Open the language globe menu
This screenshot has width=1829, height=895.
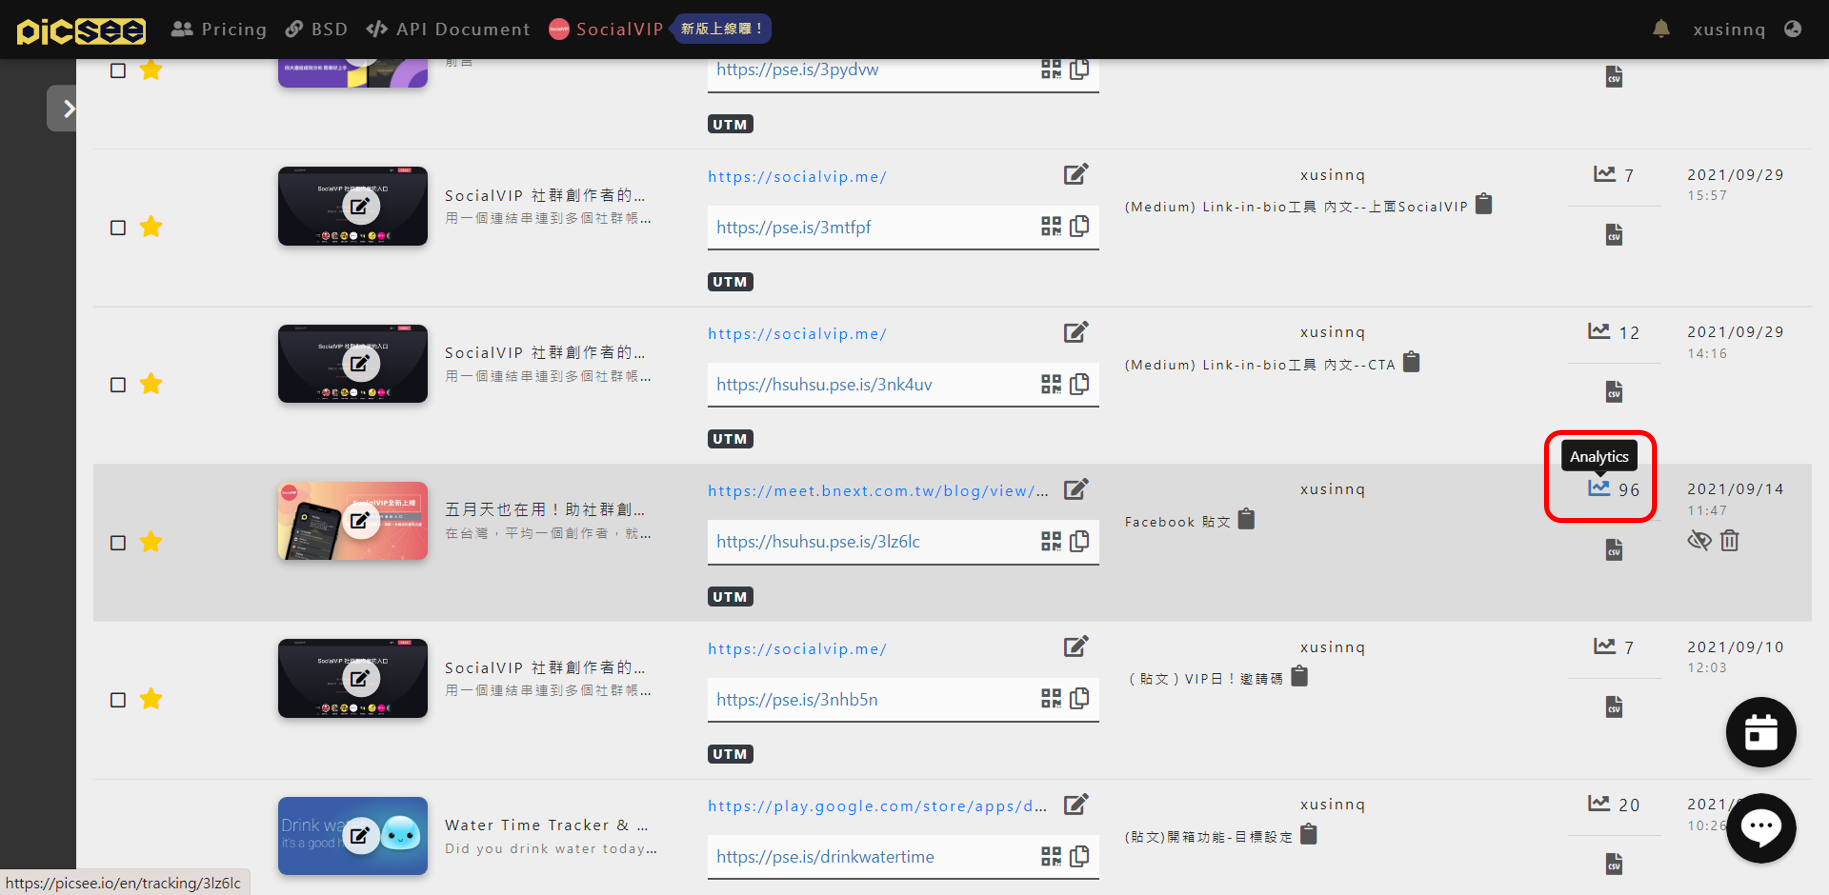point(1793,29)
